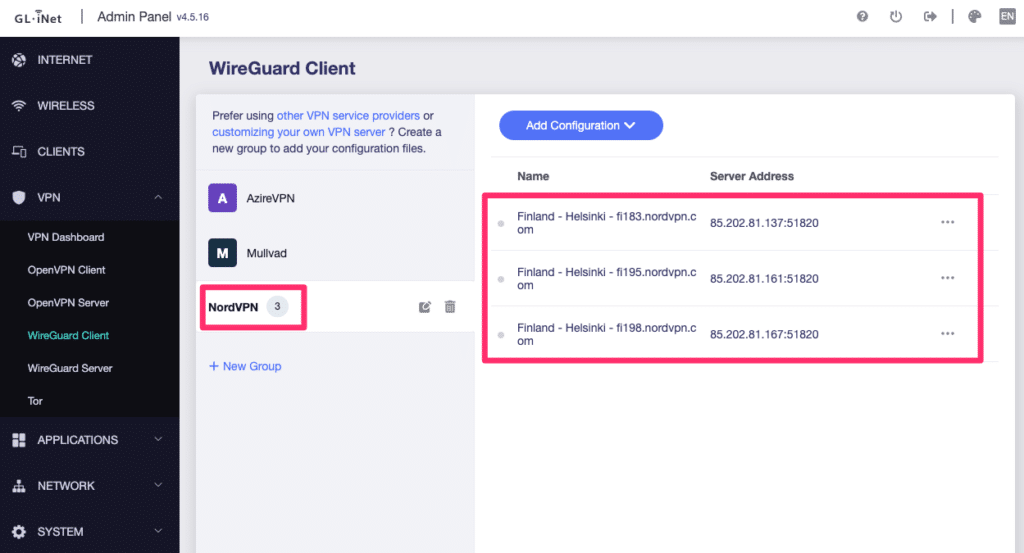This screenshot has width=1024, height=553.
Task: Expand the Network menu chevron
Action: click(x=158, y=485)
